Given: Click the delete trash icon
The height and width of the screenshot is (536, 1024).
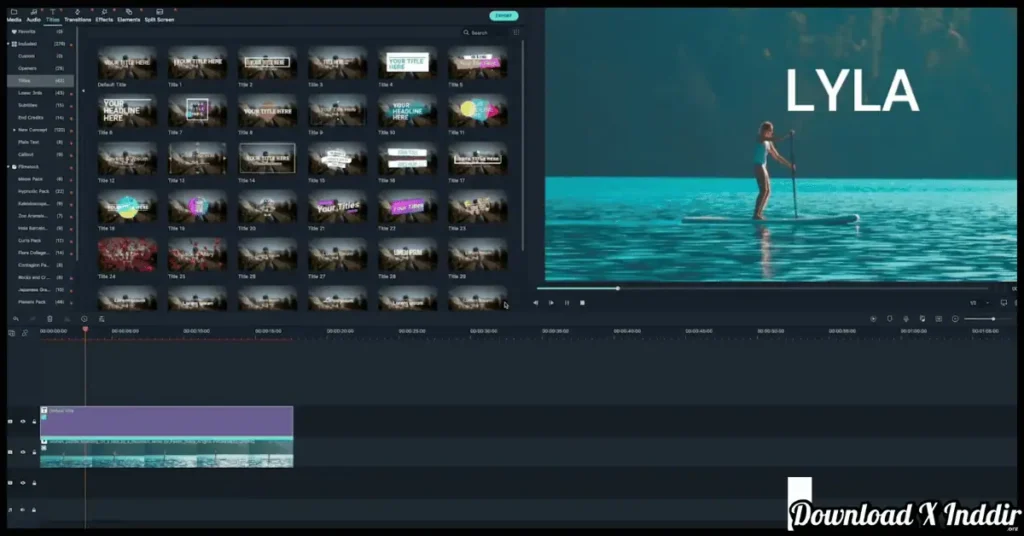Looking at the screenshot, I should coord(50,319).
